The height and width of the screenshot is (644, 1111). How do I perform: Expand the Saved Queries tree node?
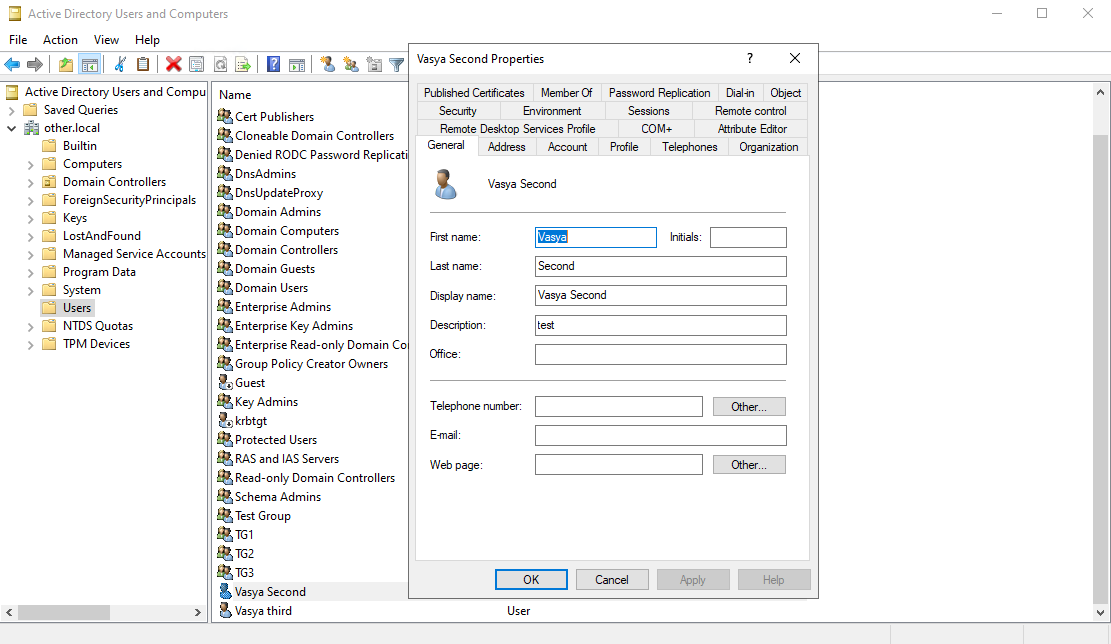click(11, 111)
